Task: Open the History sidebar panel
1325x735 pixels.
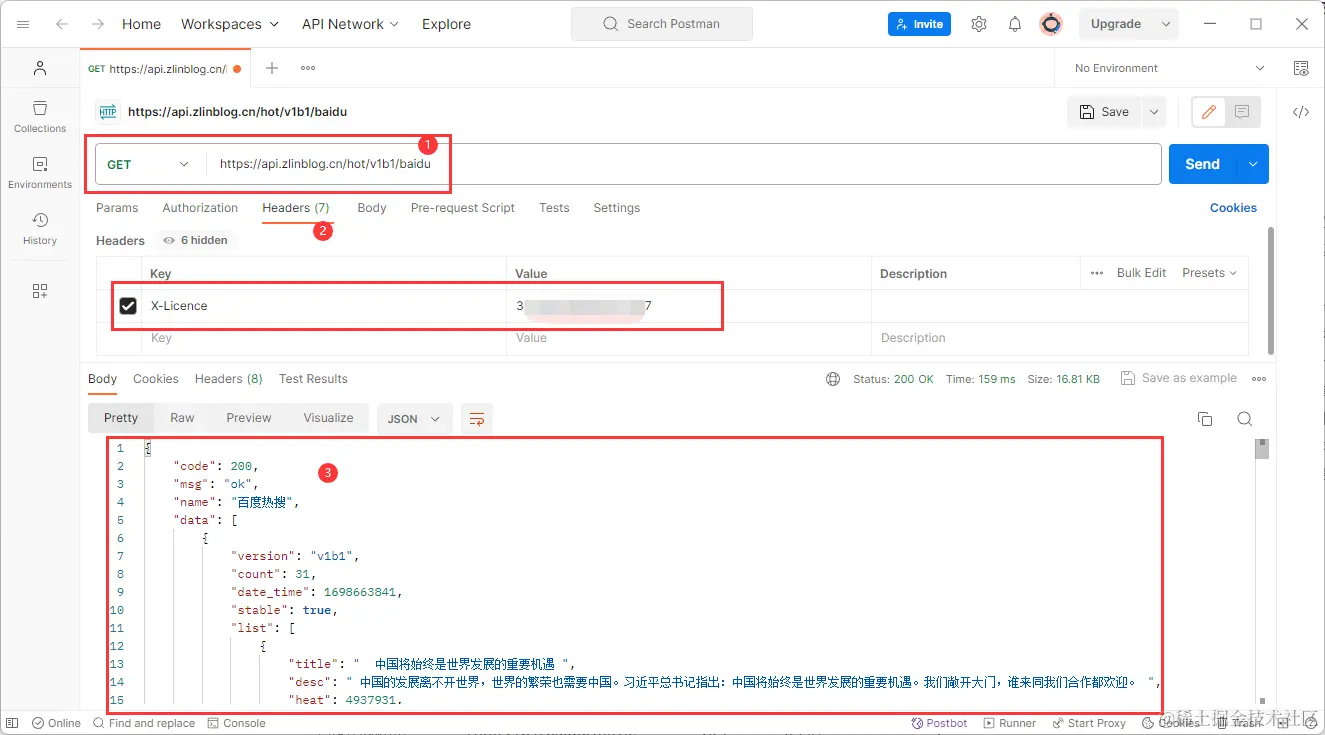Action: (x=40, y=227)
